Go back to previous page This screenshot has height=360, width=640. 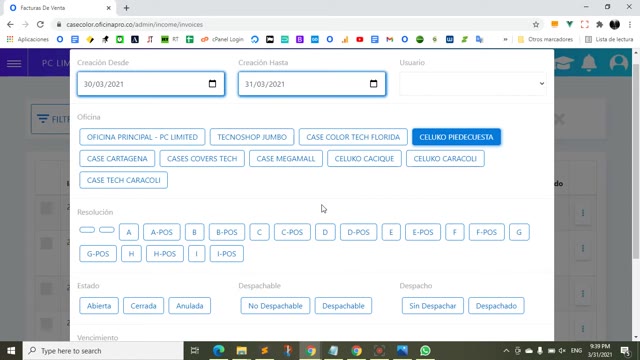point(10,24)
